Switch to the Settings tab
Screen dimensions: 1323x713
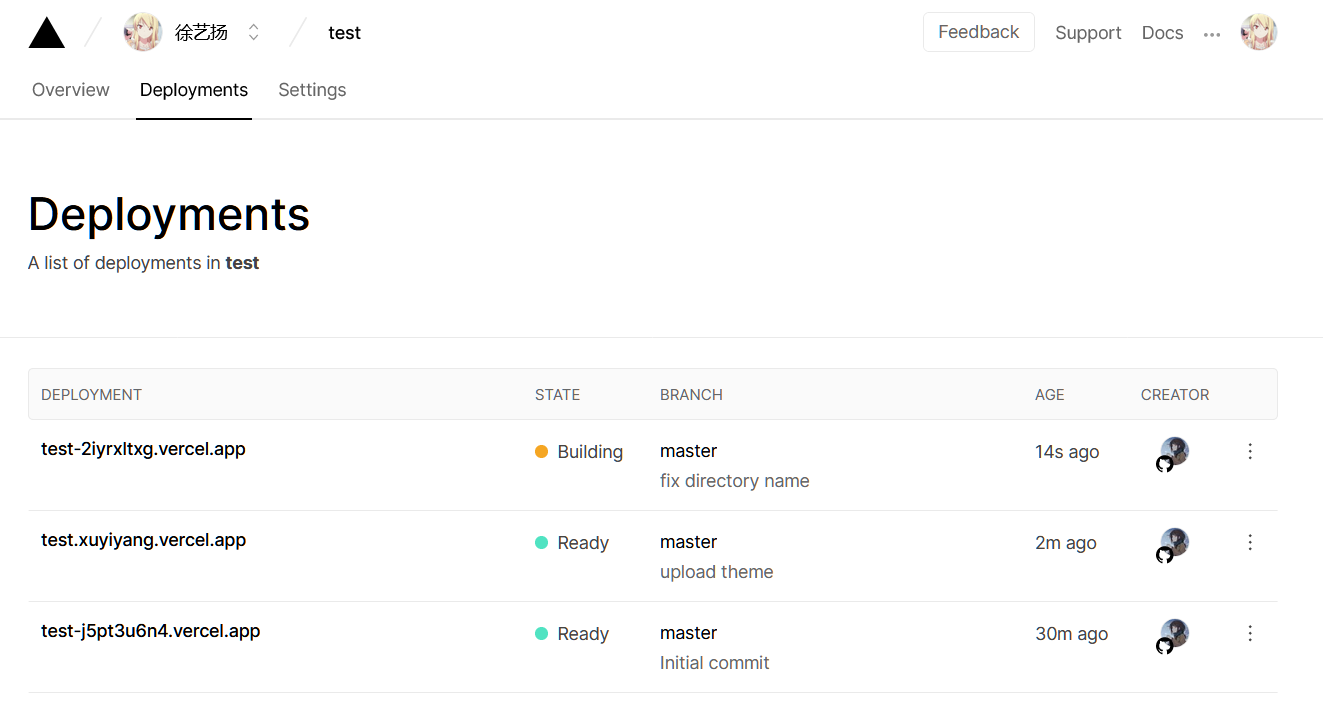(312, 90)
